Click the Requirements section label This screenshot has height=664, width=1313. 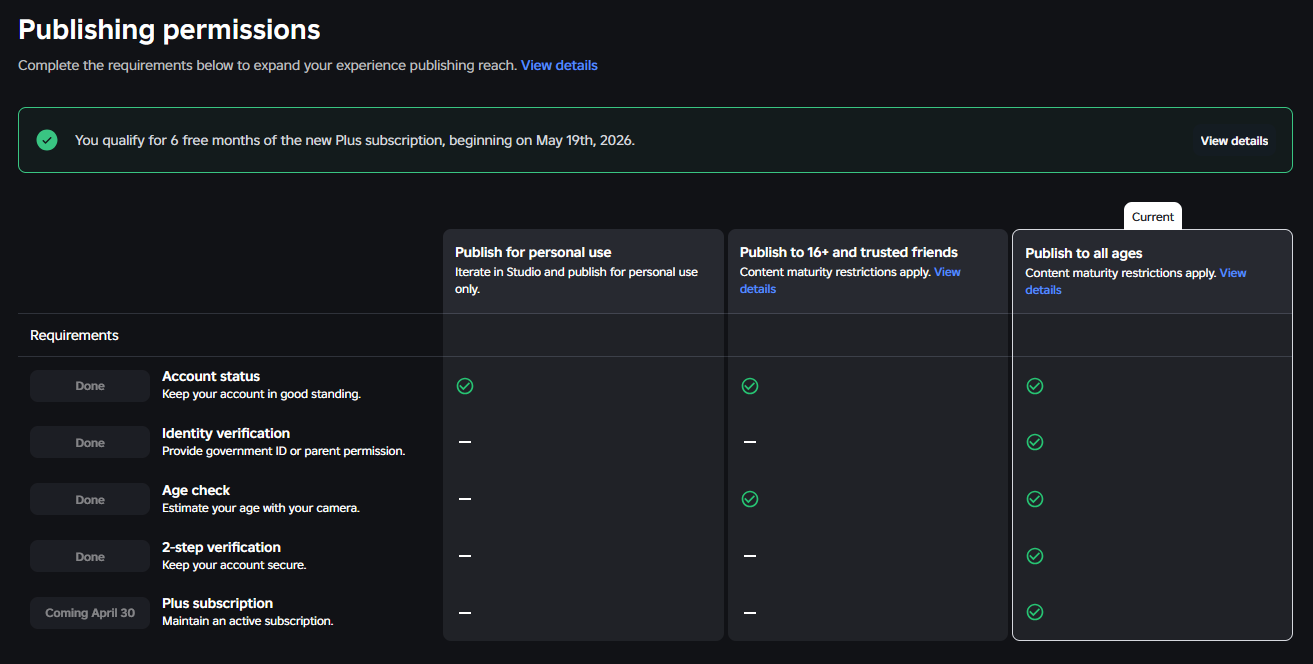tap(74, 335)
